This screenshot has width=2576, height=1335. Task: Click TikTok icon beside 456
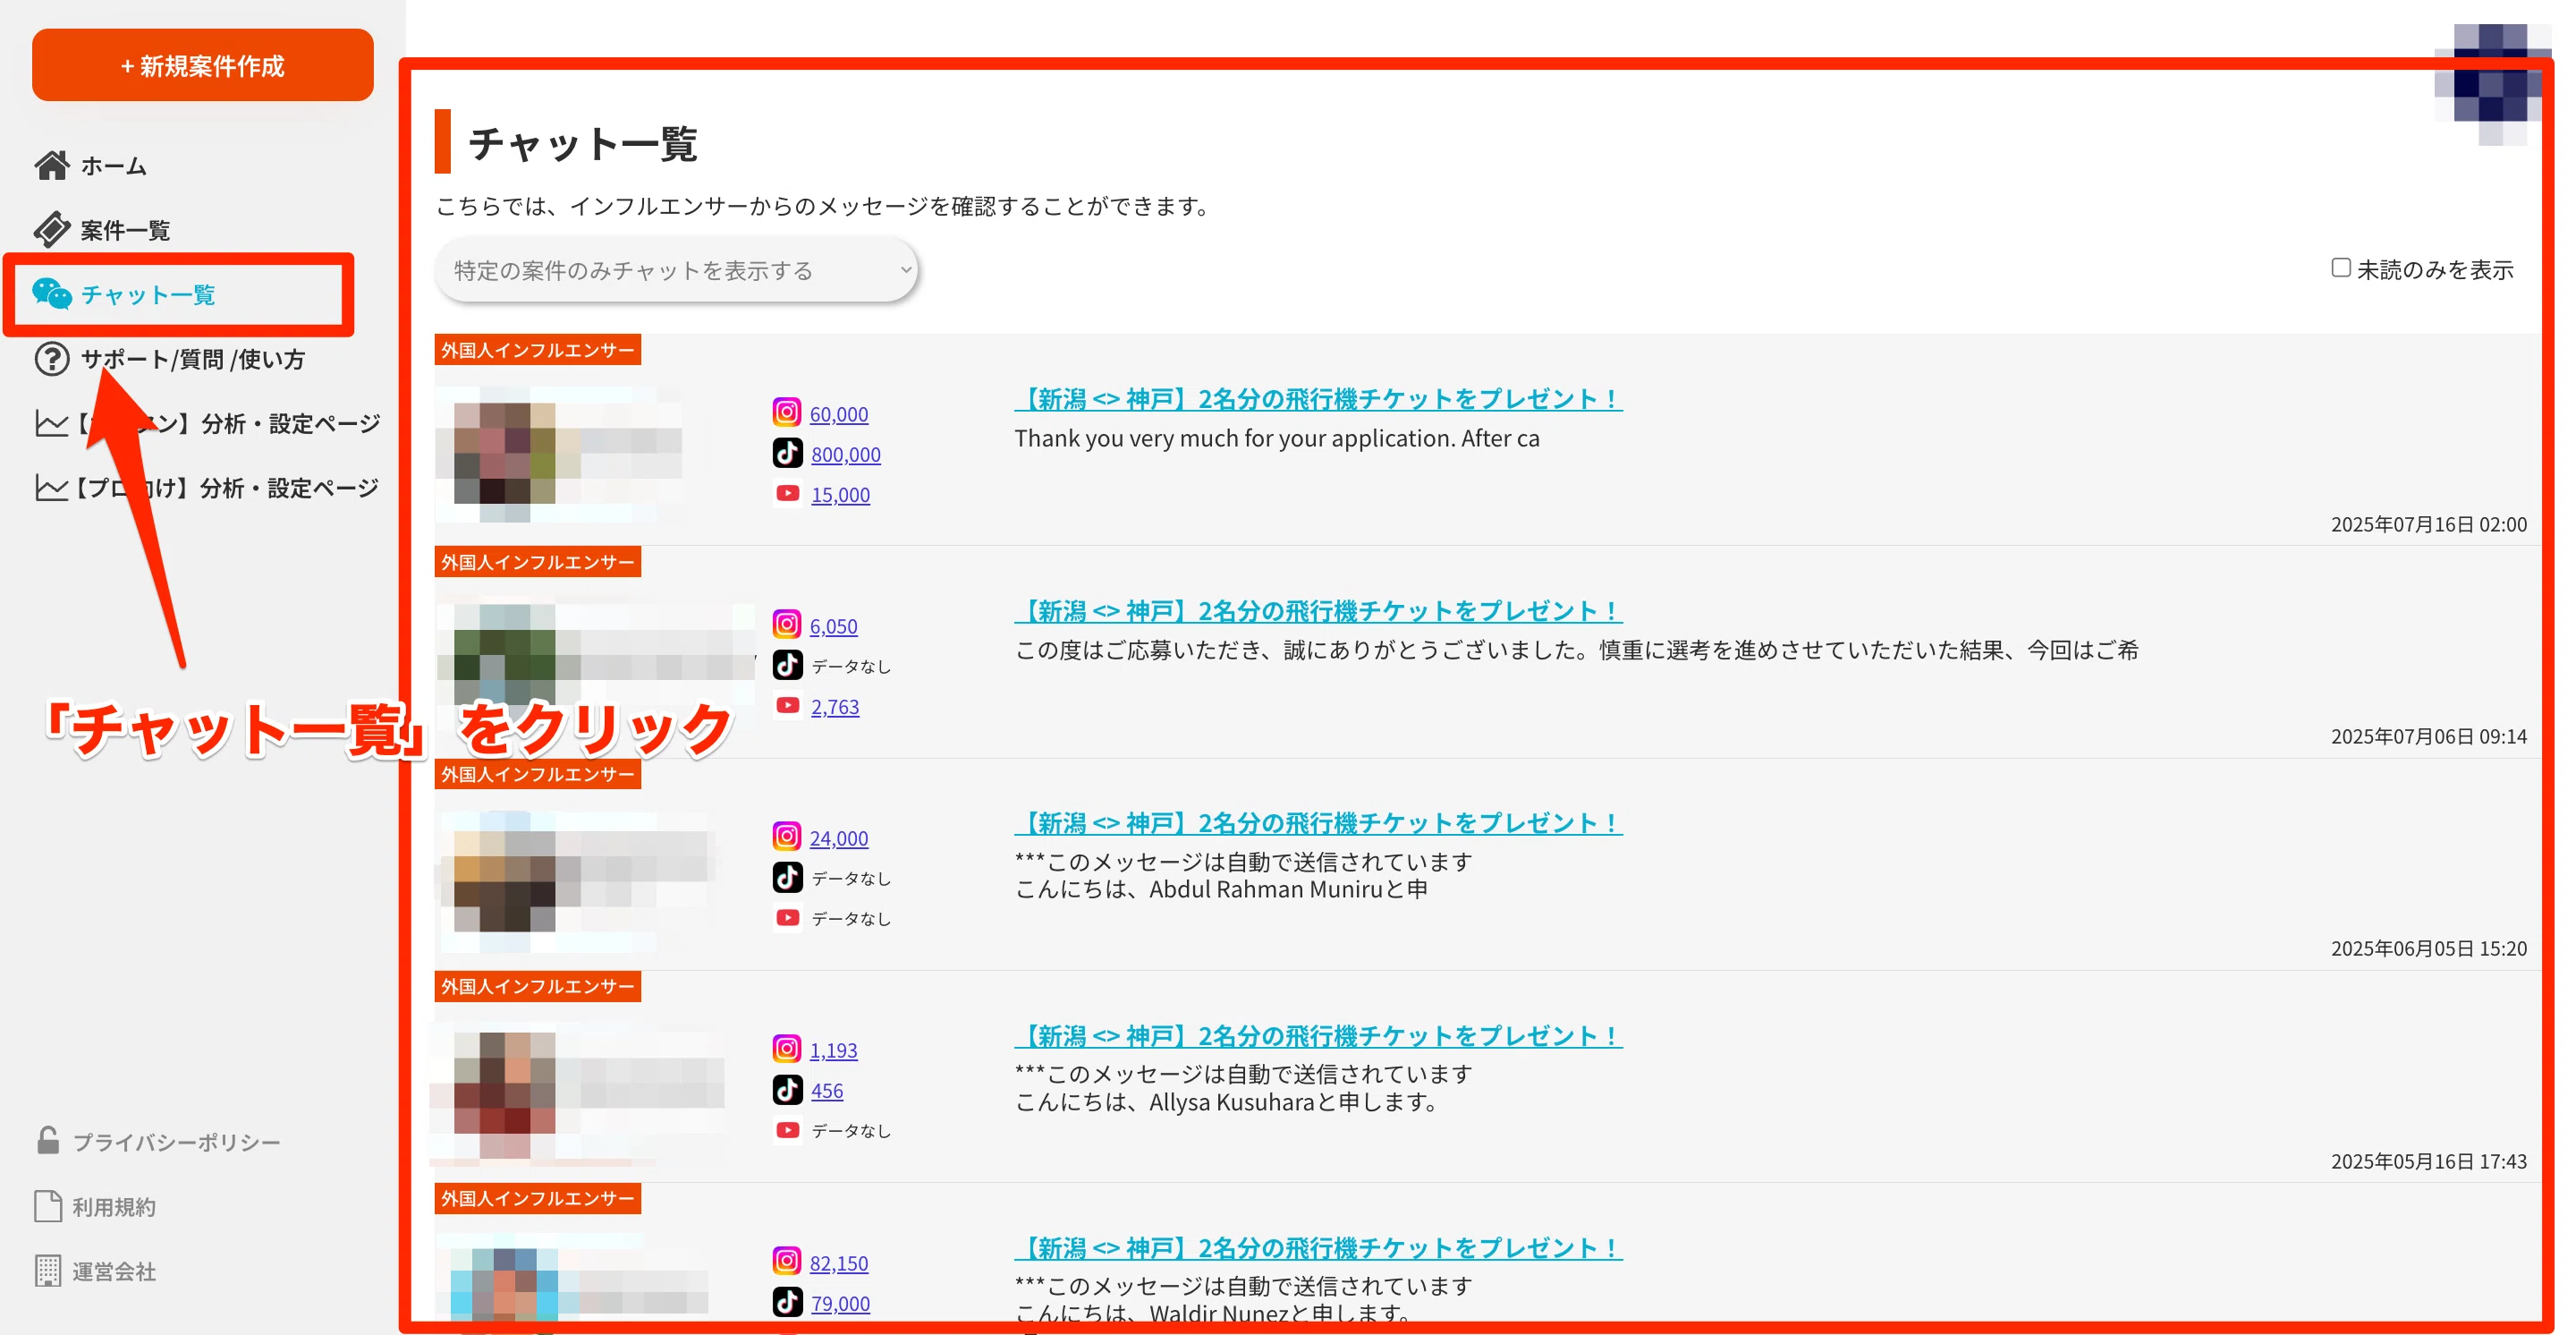pyautogui.click(x=787, y=1089)
